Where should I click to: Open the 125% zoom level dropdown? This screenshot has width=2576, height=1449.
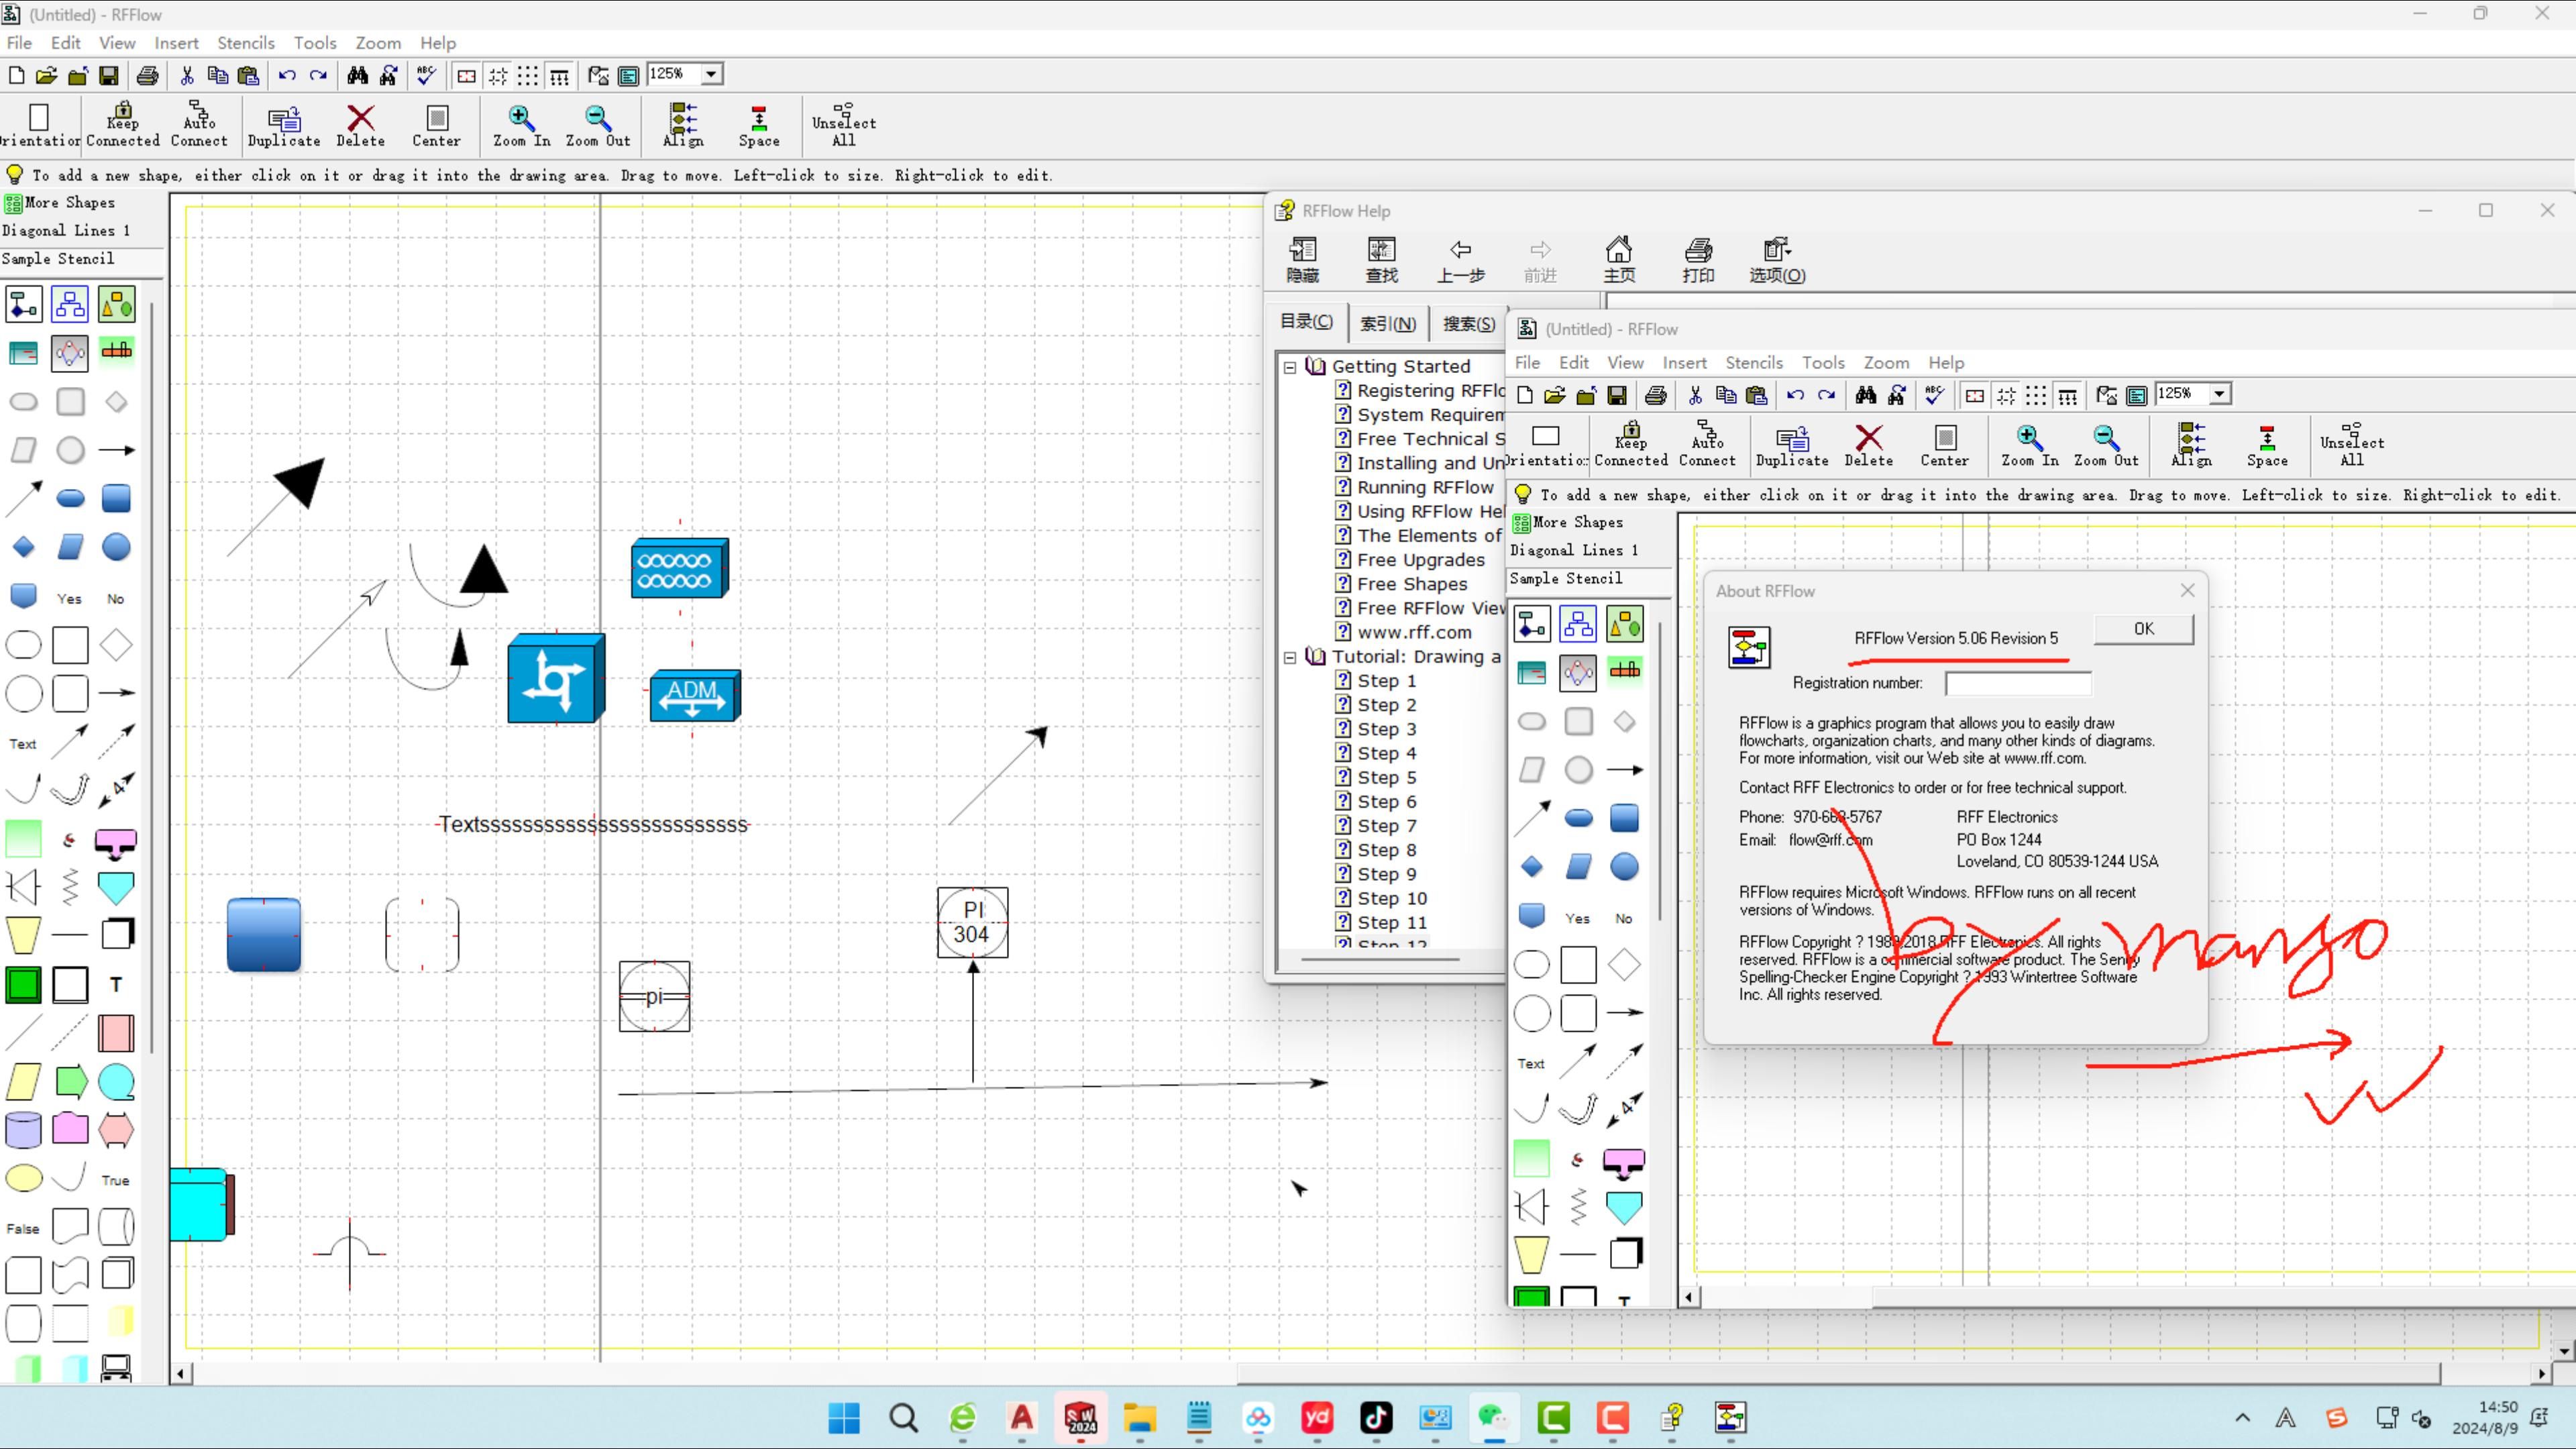pos(711,75)
